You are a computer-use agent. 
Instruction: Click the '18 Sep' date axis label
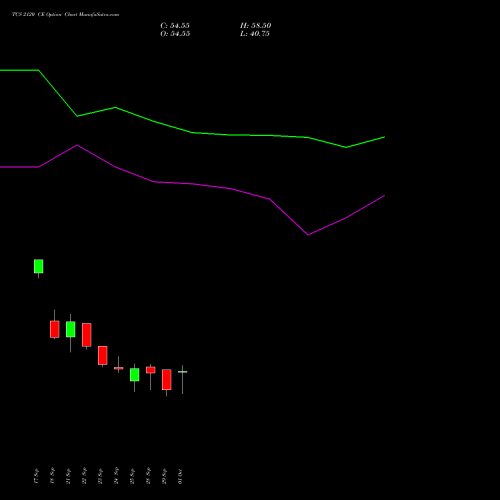click(x=52, y=476)
